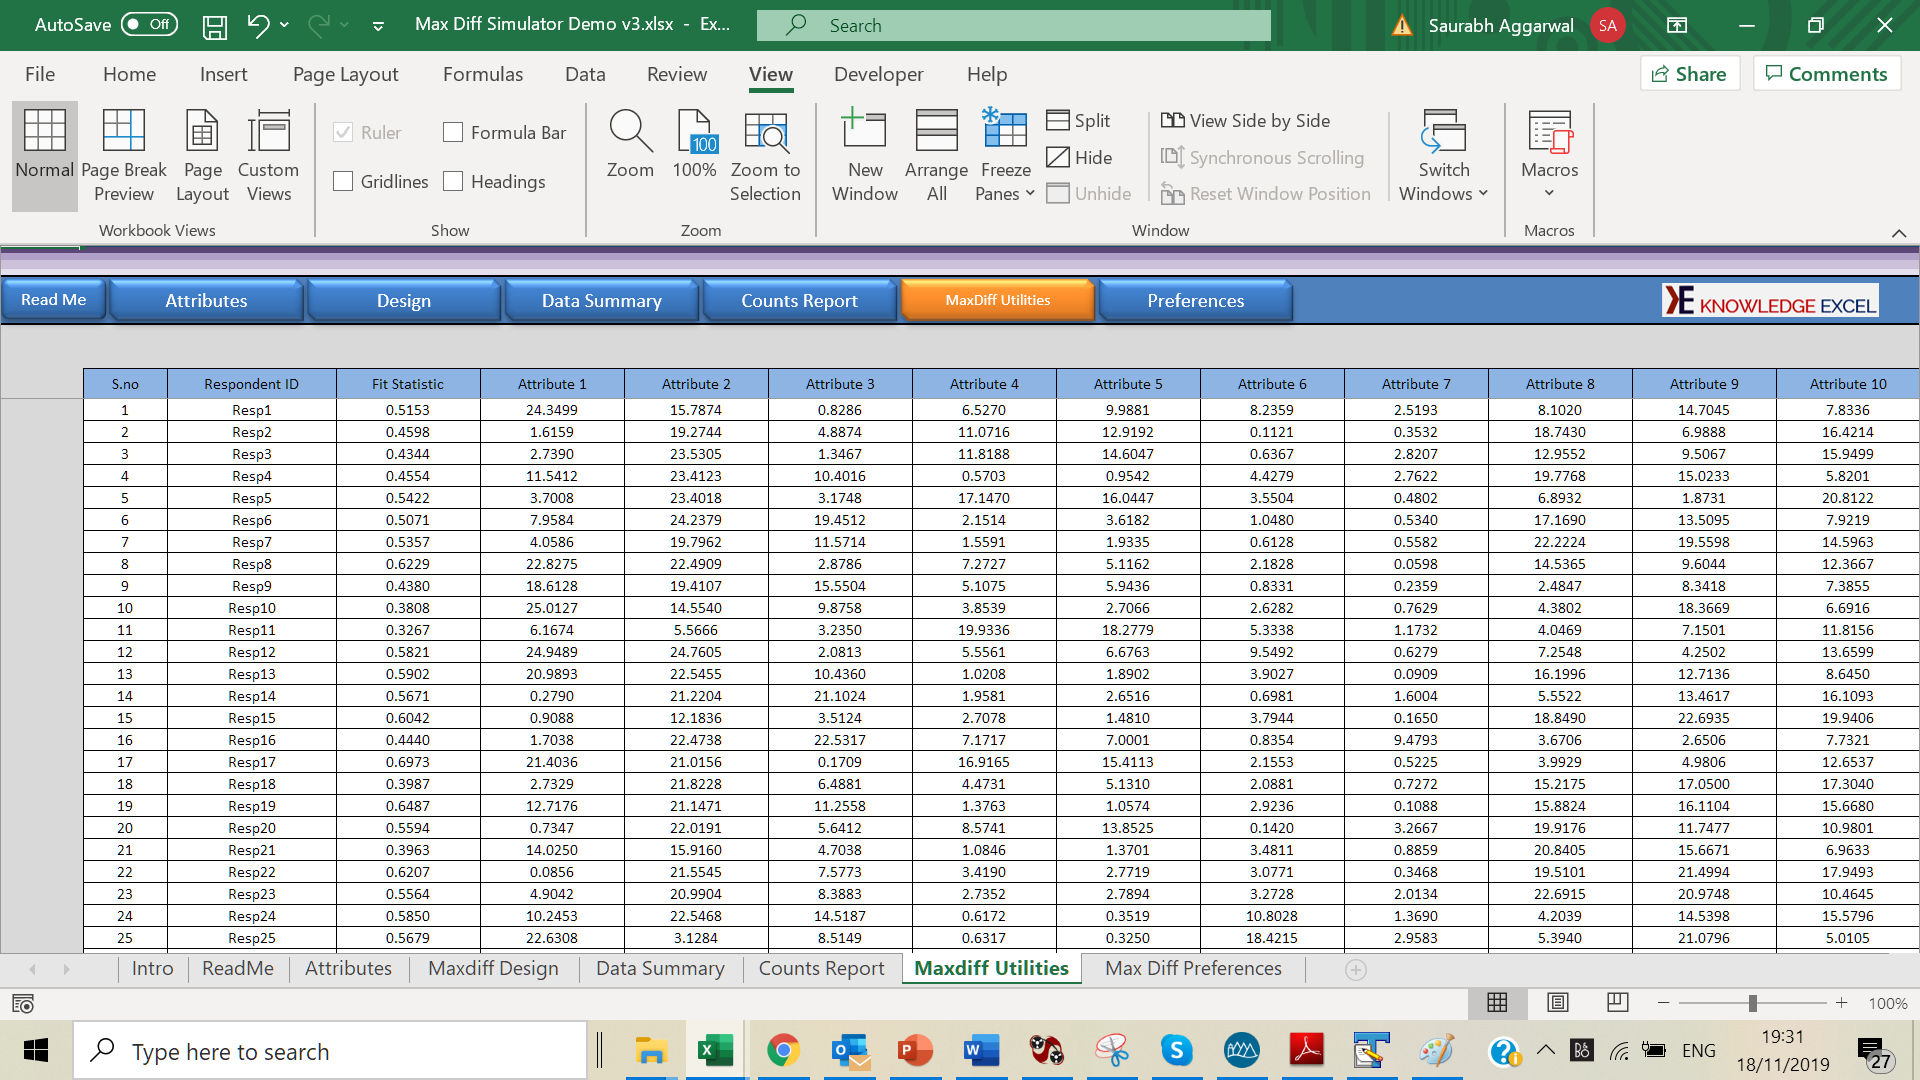The height and width of the screenshot is (1080, 1920).
Task: Open Custom Views dialog
Action: [x=268, y=132]
